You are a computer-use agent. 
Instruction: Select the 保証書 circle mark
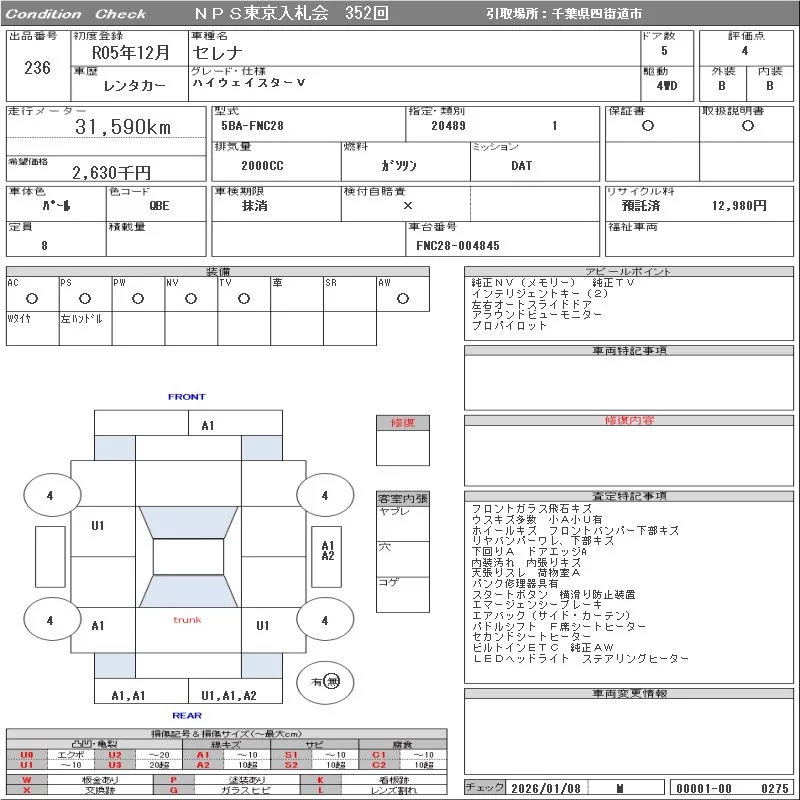tap(647, 126)
